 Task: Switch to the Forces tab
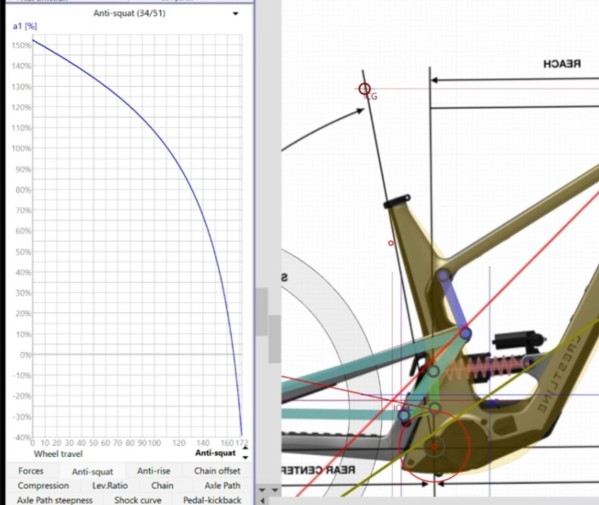(31, 471)
